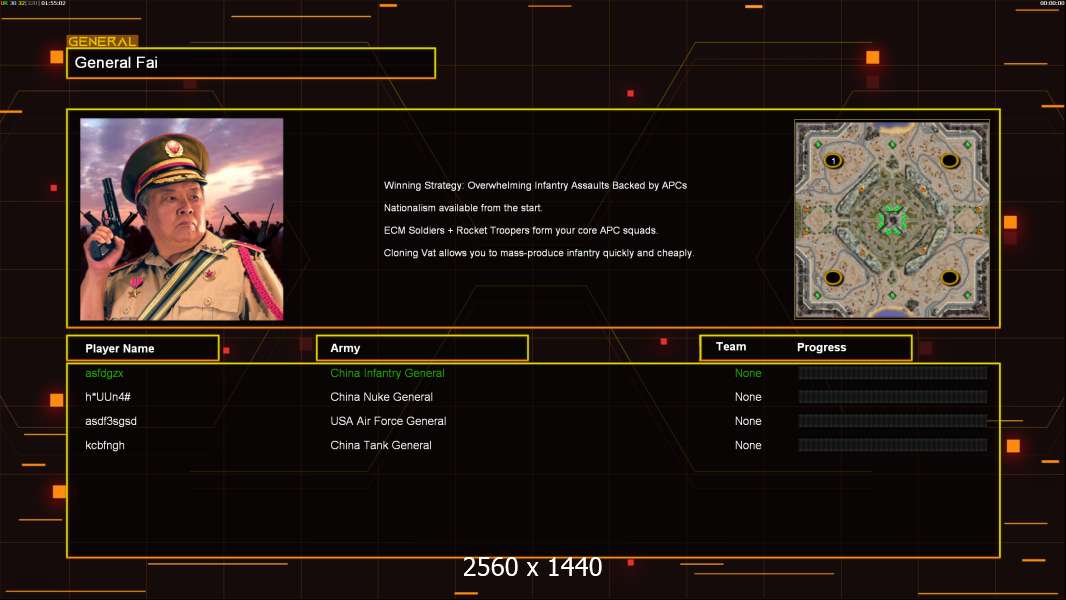Click the China Nuke General army entry
Viewport: 1066px width, 600px height.
[381, 397]
